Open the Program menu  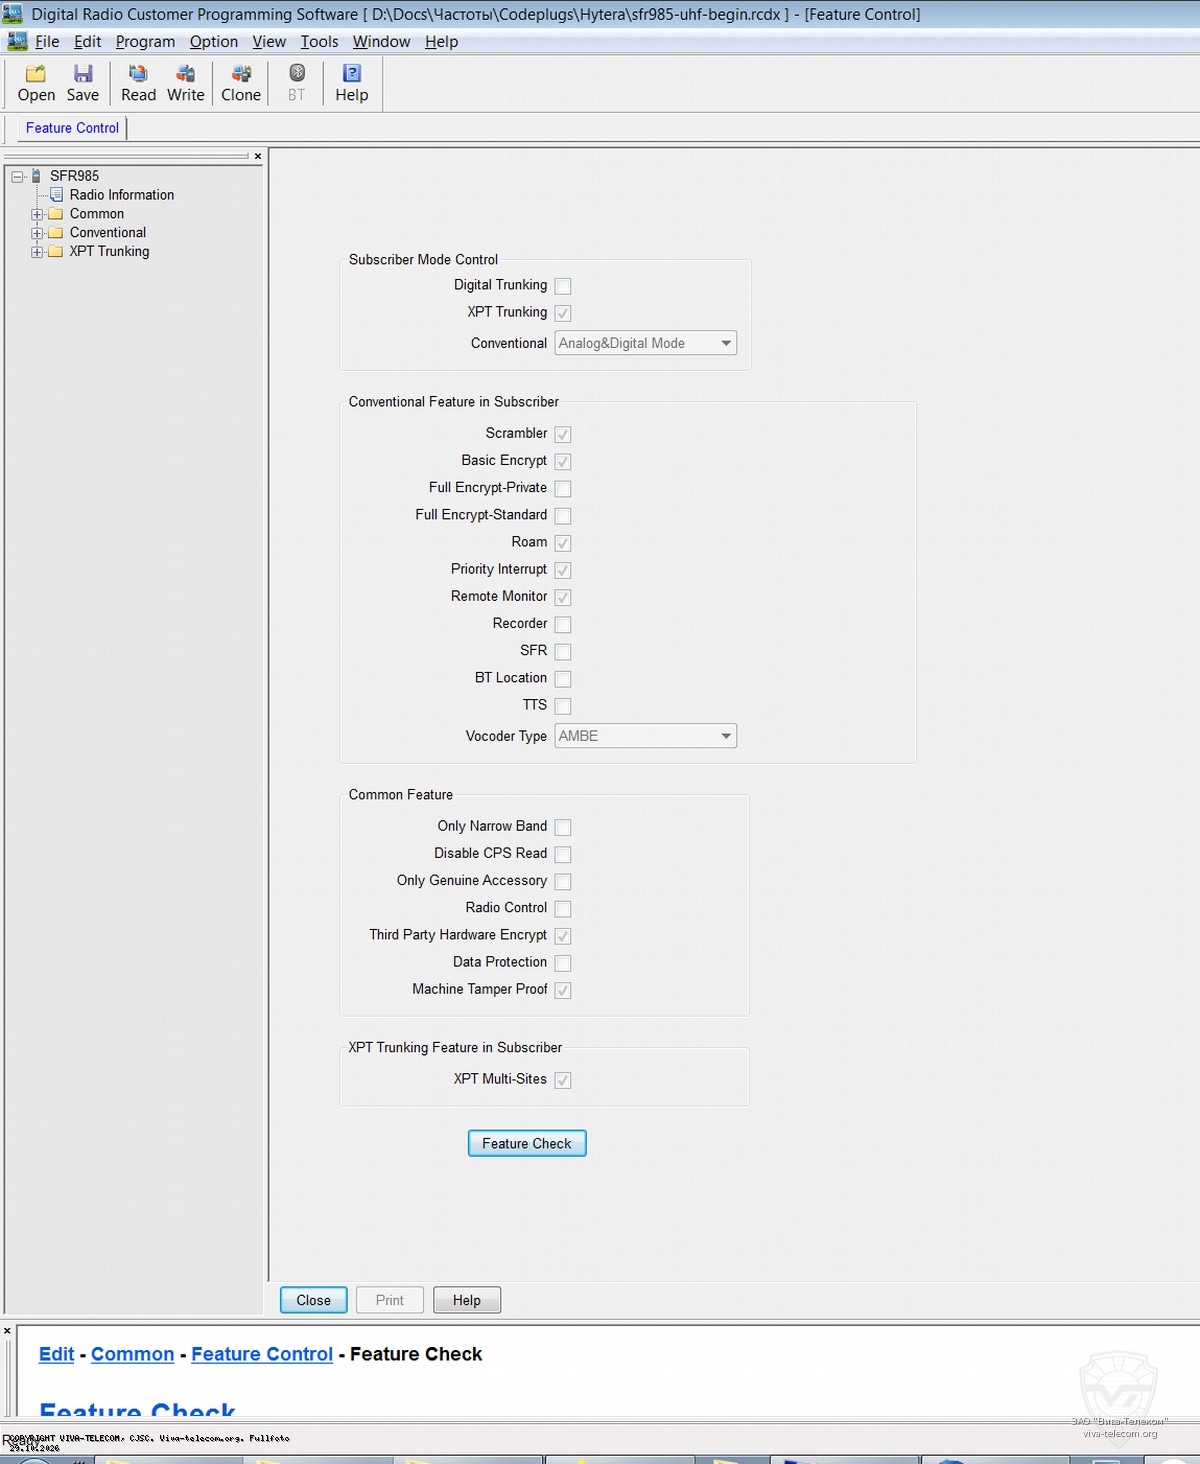(x=145, y=41)
